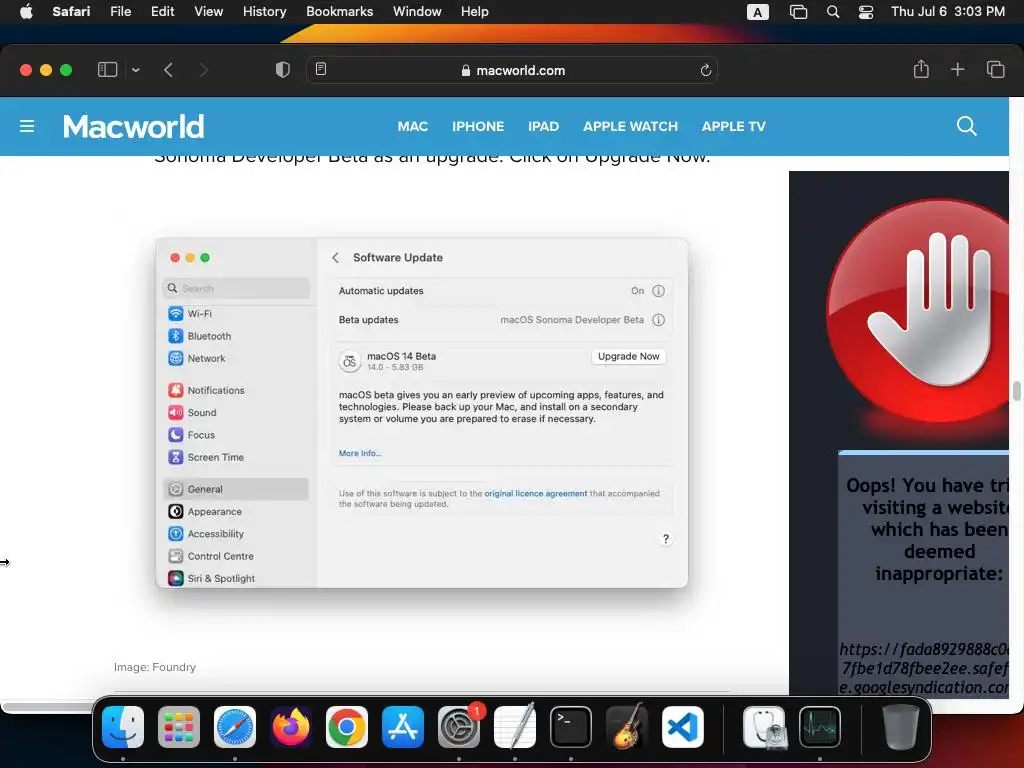1024x768 pixels.
Task: Open Control Centre in menu bar
Action: click(x=866, y=12)
